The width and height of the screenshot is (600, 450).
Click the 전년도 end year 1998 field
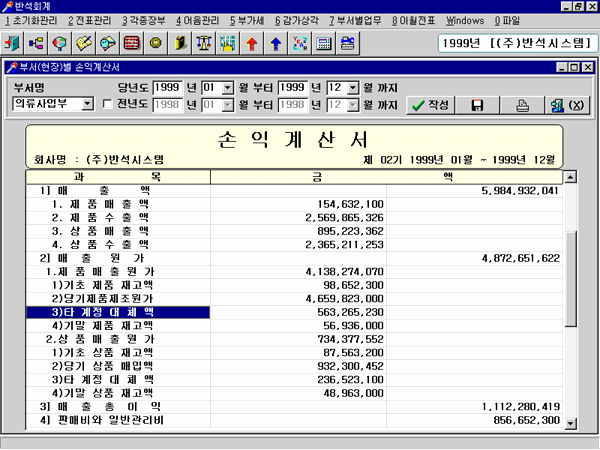[x=293, y=105]
